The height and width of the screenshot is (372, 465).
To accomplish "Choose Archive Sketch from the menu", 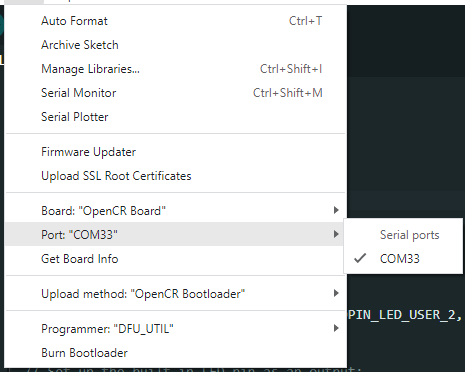I will (x=175, y=45).
